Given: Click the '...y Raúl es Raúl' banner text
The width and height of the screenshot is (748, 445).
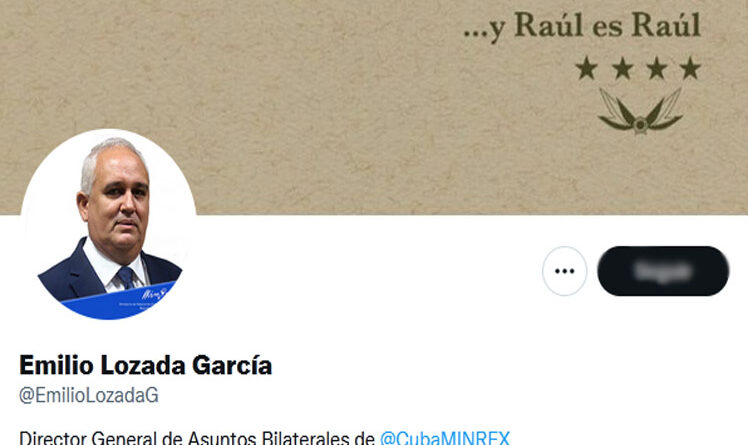Looking at the screenshot, I should [x=582, y=26].
